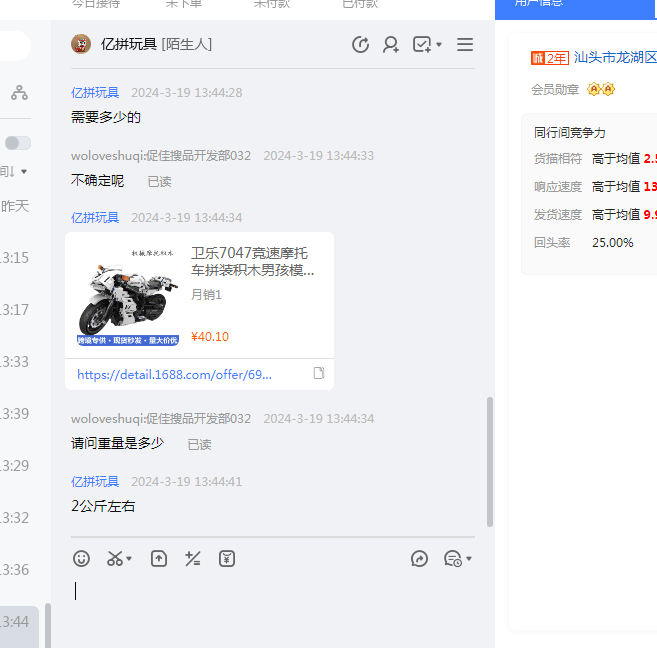The image size is (657, 648).
Task: Click the 昨天 date label in sidebar
Action: pos(15,206)
